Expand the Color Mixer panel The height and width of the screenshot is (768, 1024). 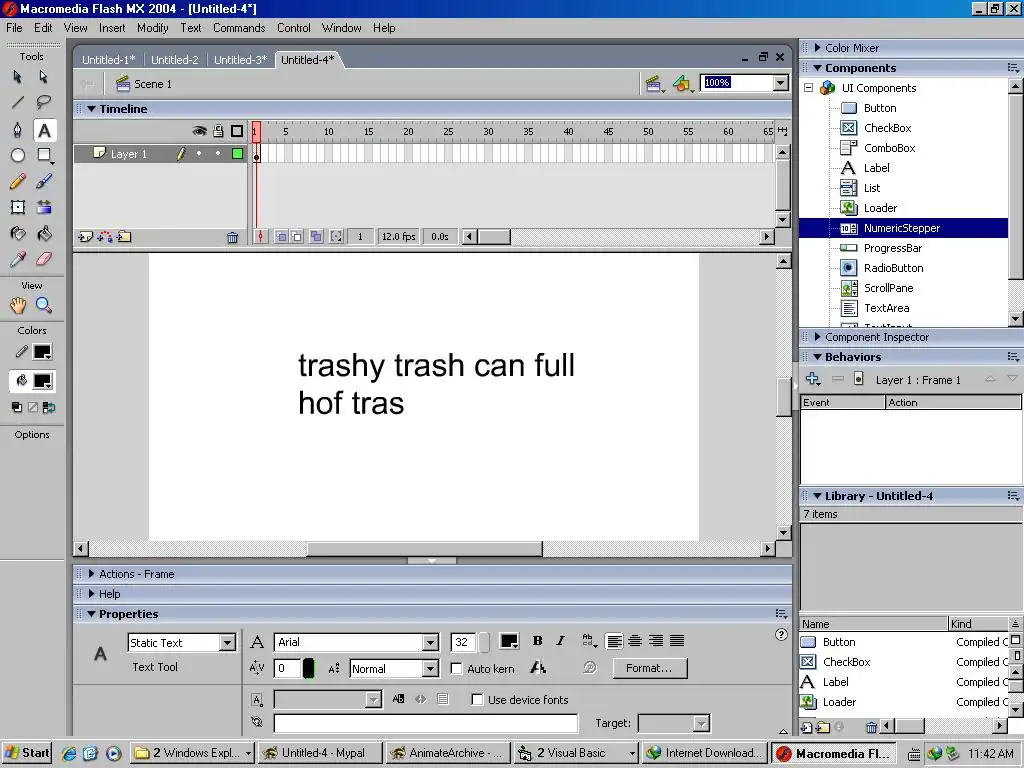coord(817,48)
